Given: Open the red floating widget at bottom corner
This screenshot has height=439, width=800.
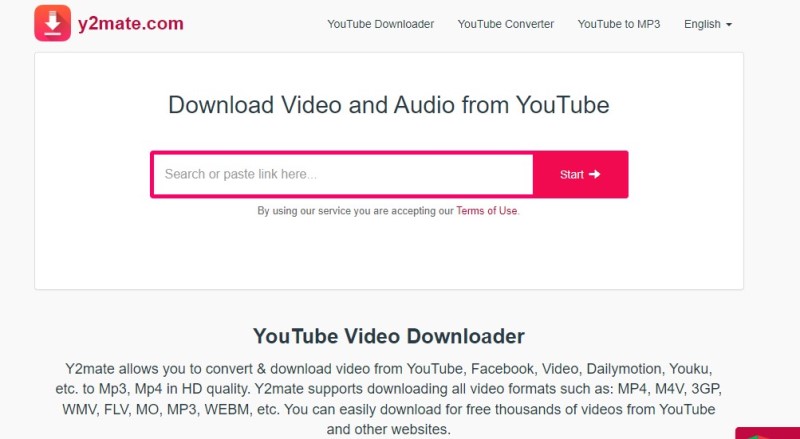Looking at the screenshot, I should (767, 433).
